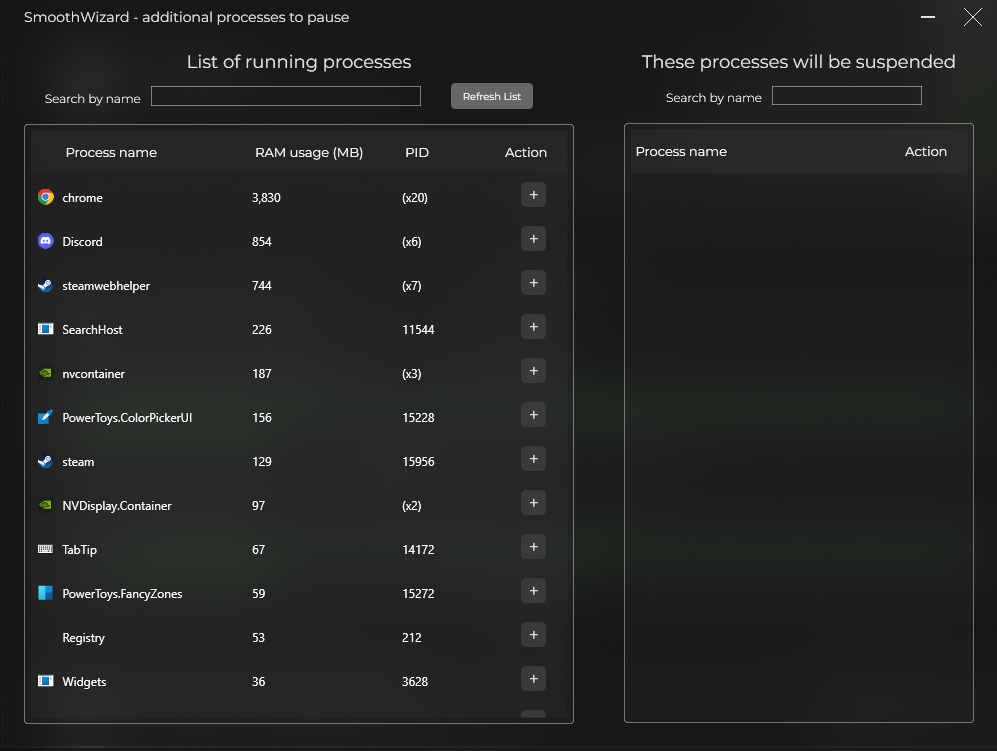Viewport: 997px width, 751px height.
Task: Add steam via the plus button in its row
Action: pos(533,458)
